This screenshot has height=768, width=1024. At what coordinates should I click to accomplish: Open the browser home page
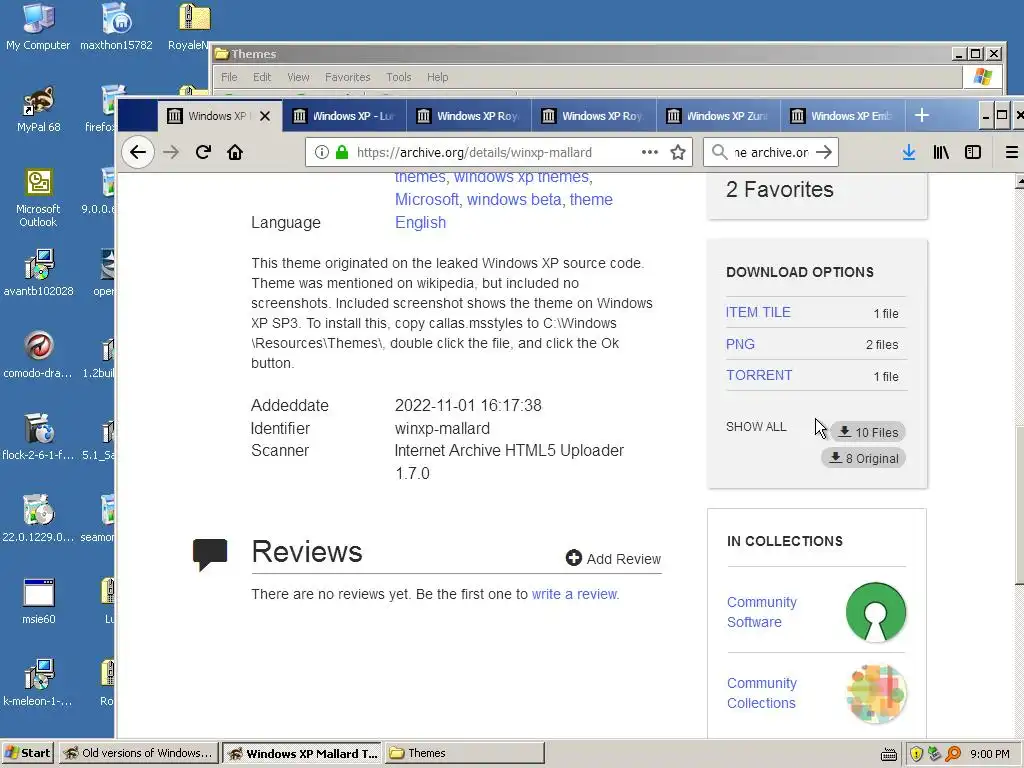(x=235, y=152)
